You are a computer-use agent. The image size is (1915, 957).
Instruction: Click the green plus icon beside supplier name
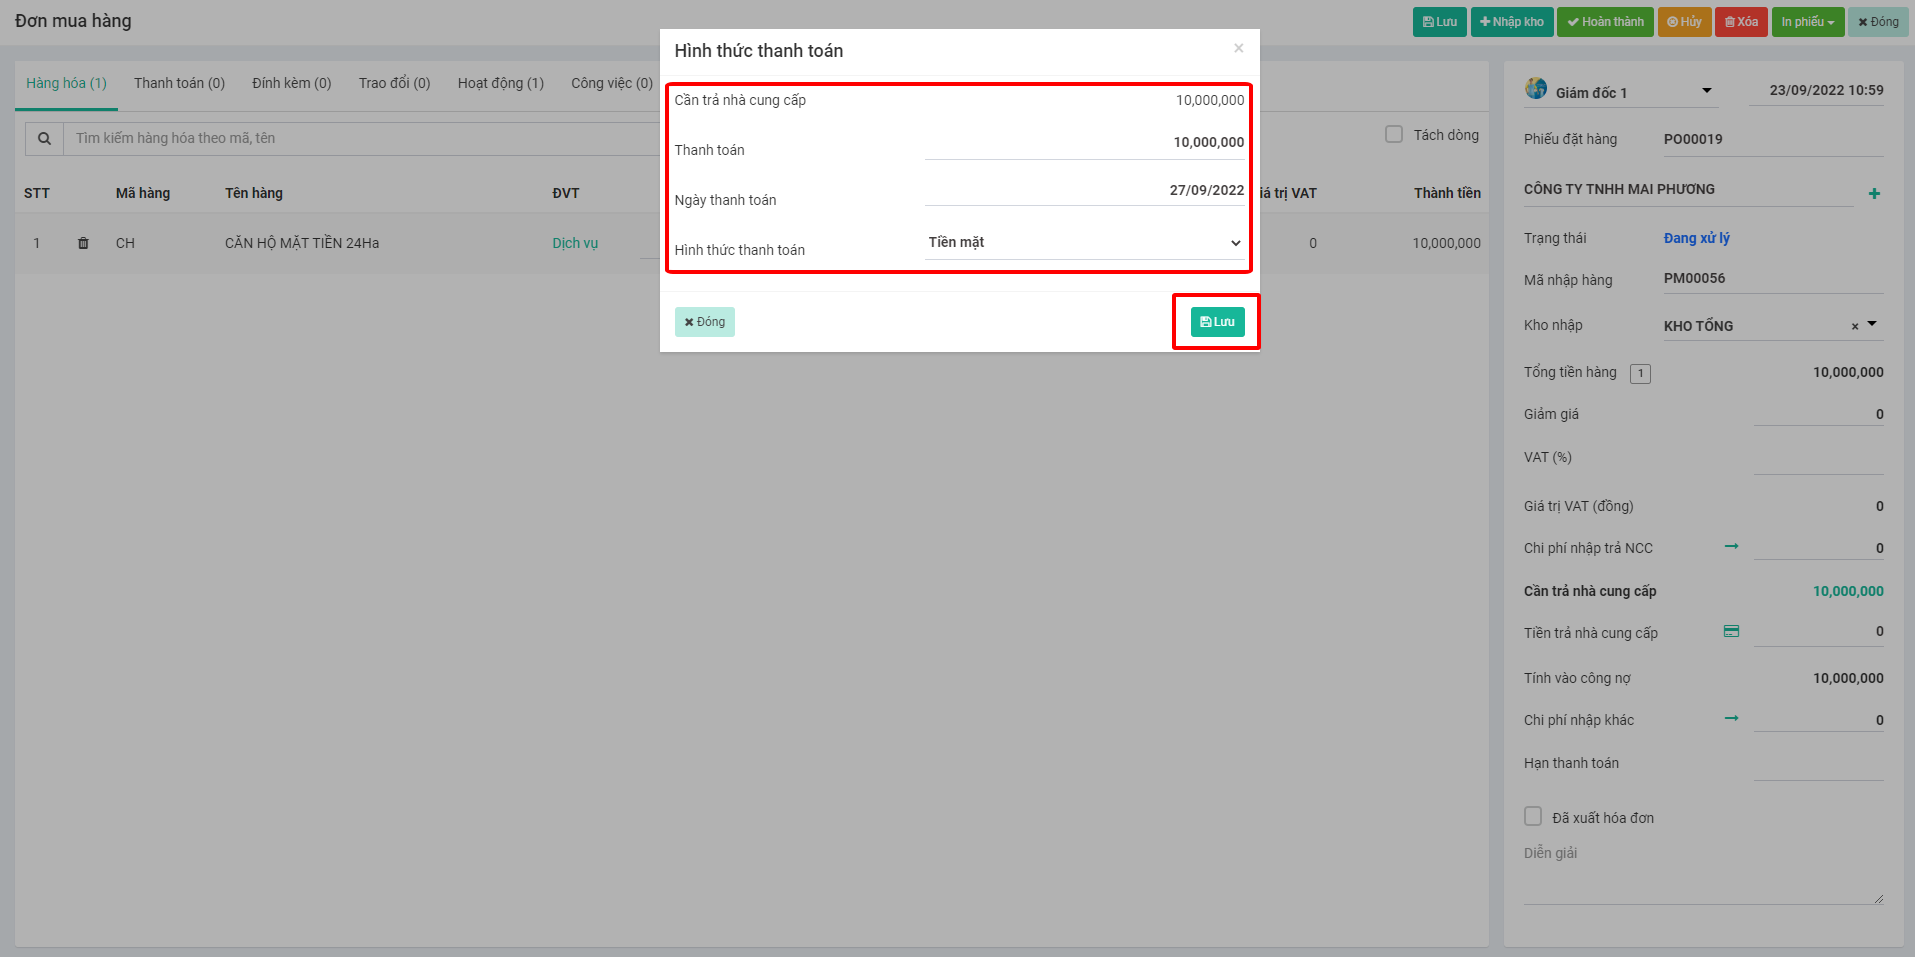(x=1874, y=194)
